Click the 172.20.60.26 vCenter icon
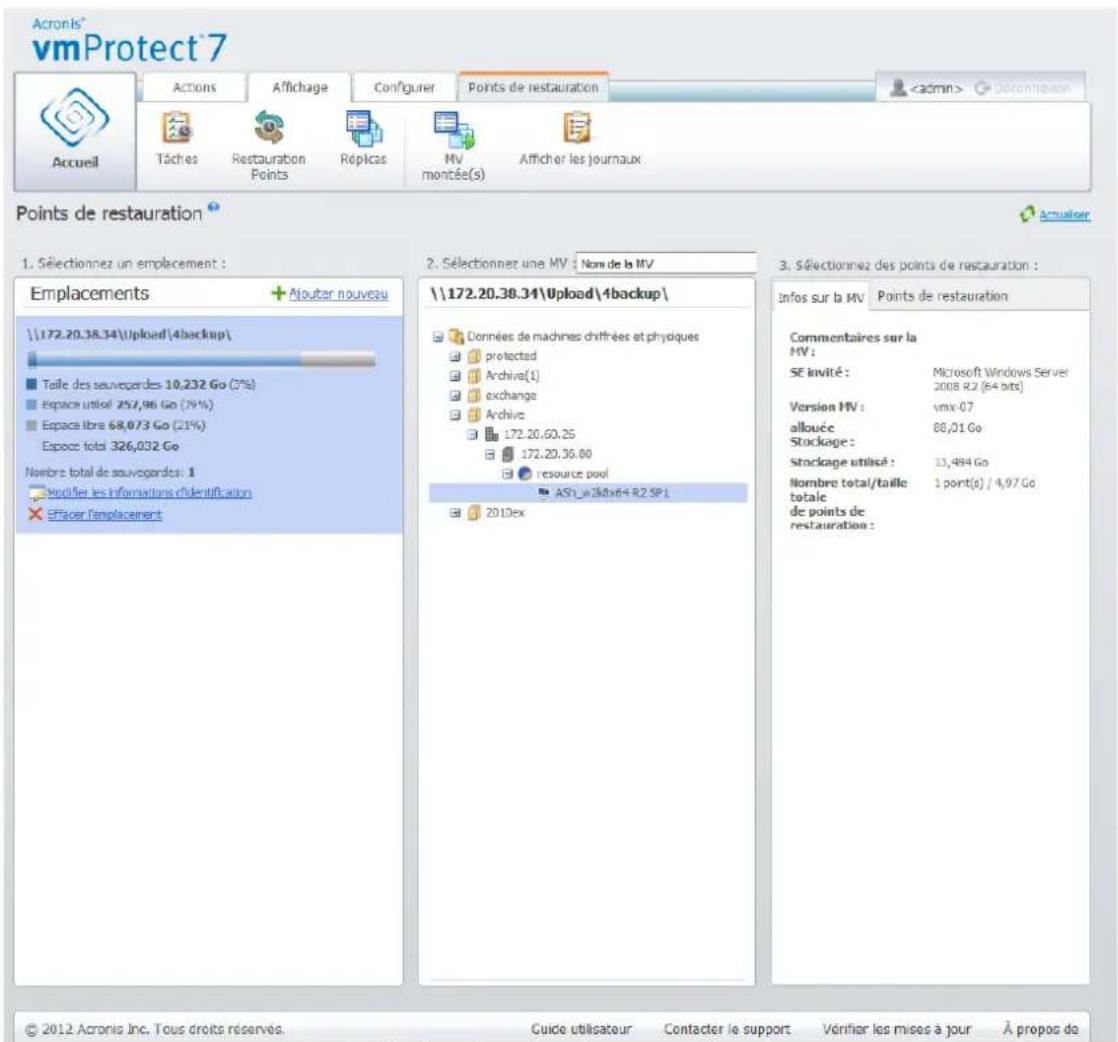Image resolution: width=1118 pixels, height=1042 pixels. [492, 434]
